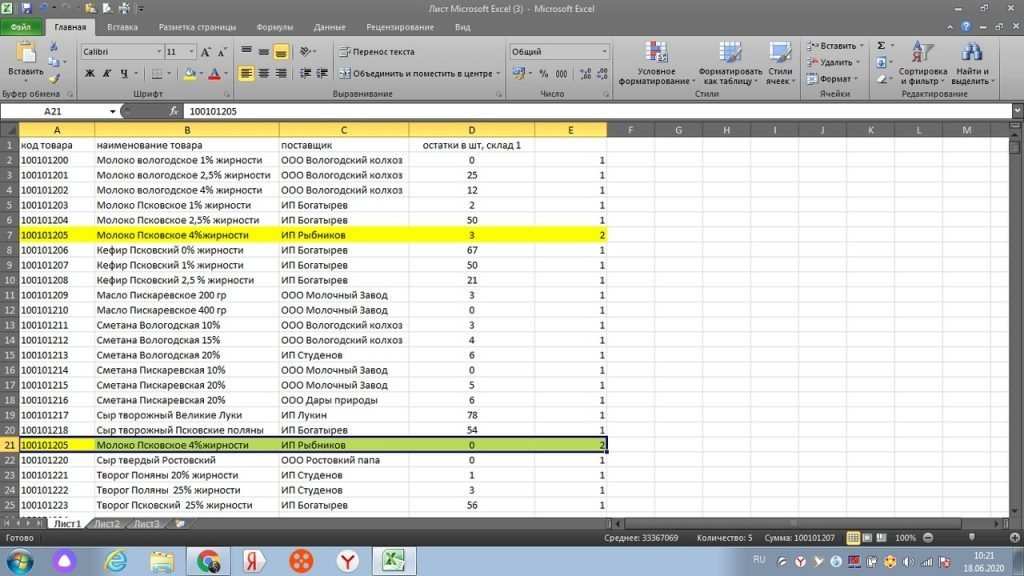The width and height of the screenshot is (1024, 576).
Task: Enable center alignment for the selection
Action: tap(265, 73)
